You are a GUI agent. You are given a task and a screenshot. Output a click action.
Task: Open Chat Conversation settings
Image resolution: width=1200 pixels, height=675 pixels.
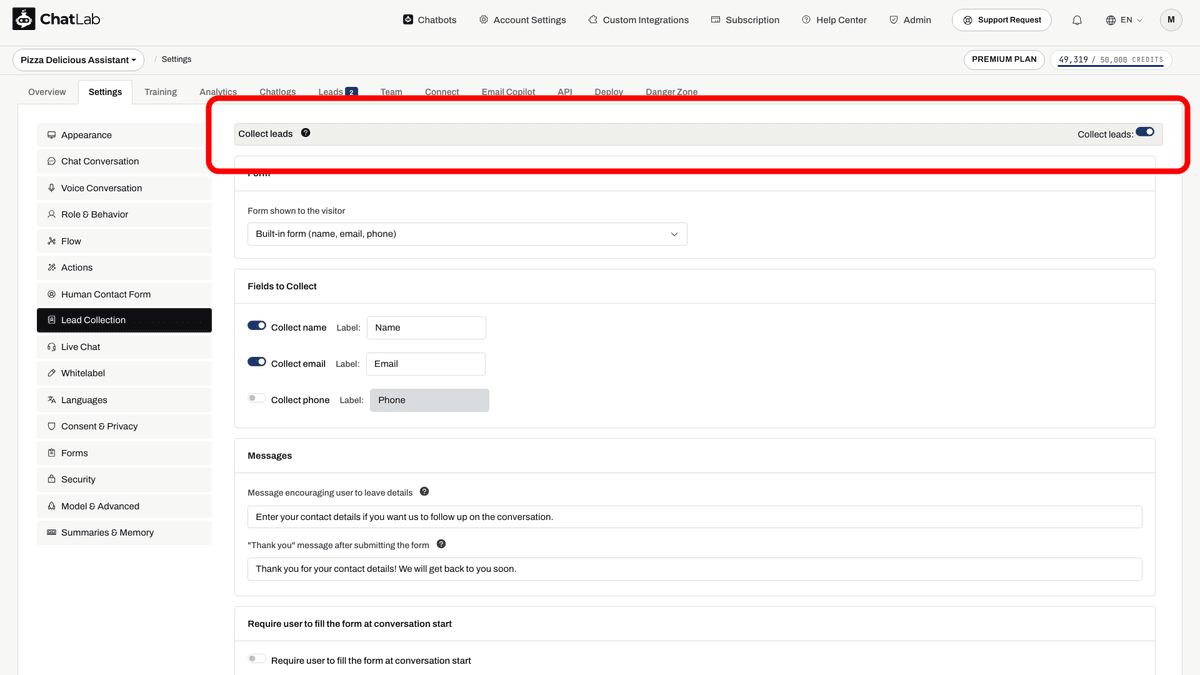click(x=124, y=161)
